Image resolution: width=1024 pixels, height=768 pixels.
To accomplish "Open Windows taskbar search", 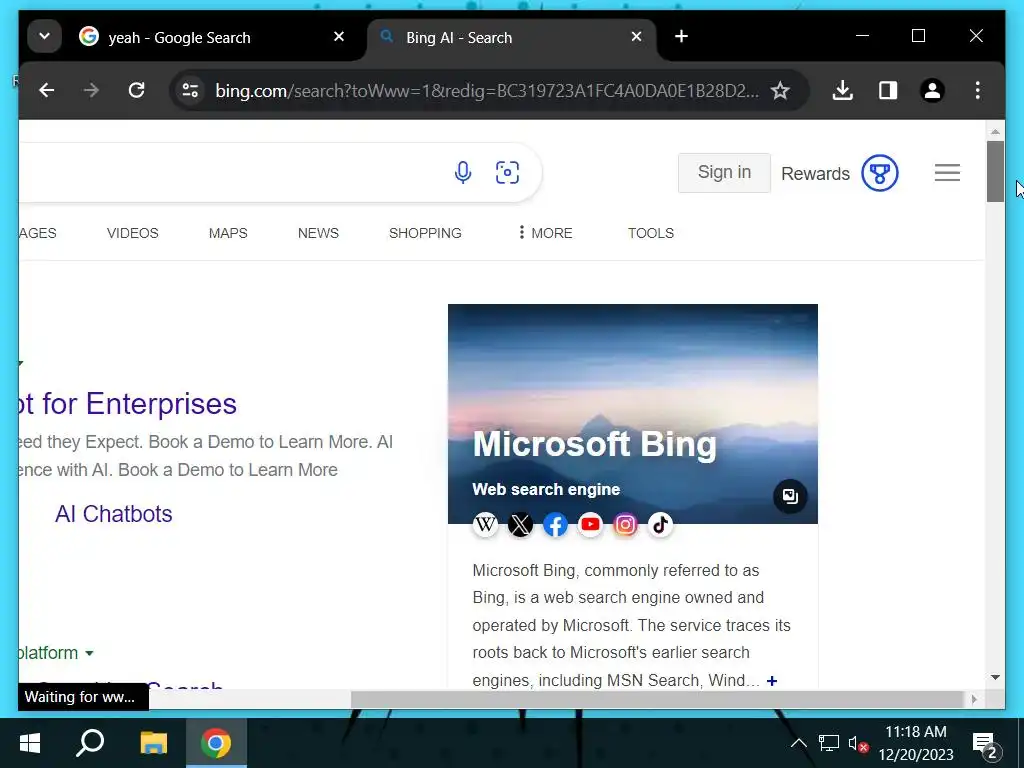I will click(90, 743).
